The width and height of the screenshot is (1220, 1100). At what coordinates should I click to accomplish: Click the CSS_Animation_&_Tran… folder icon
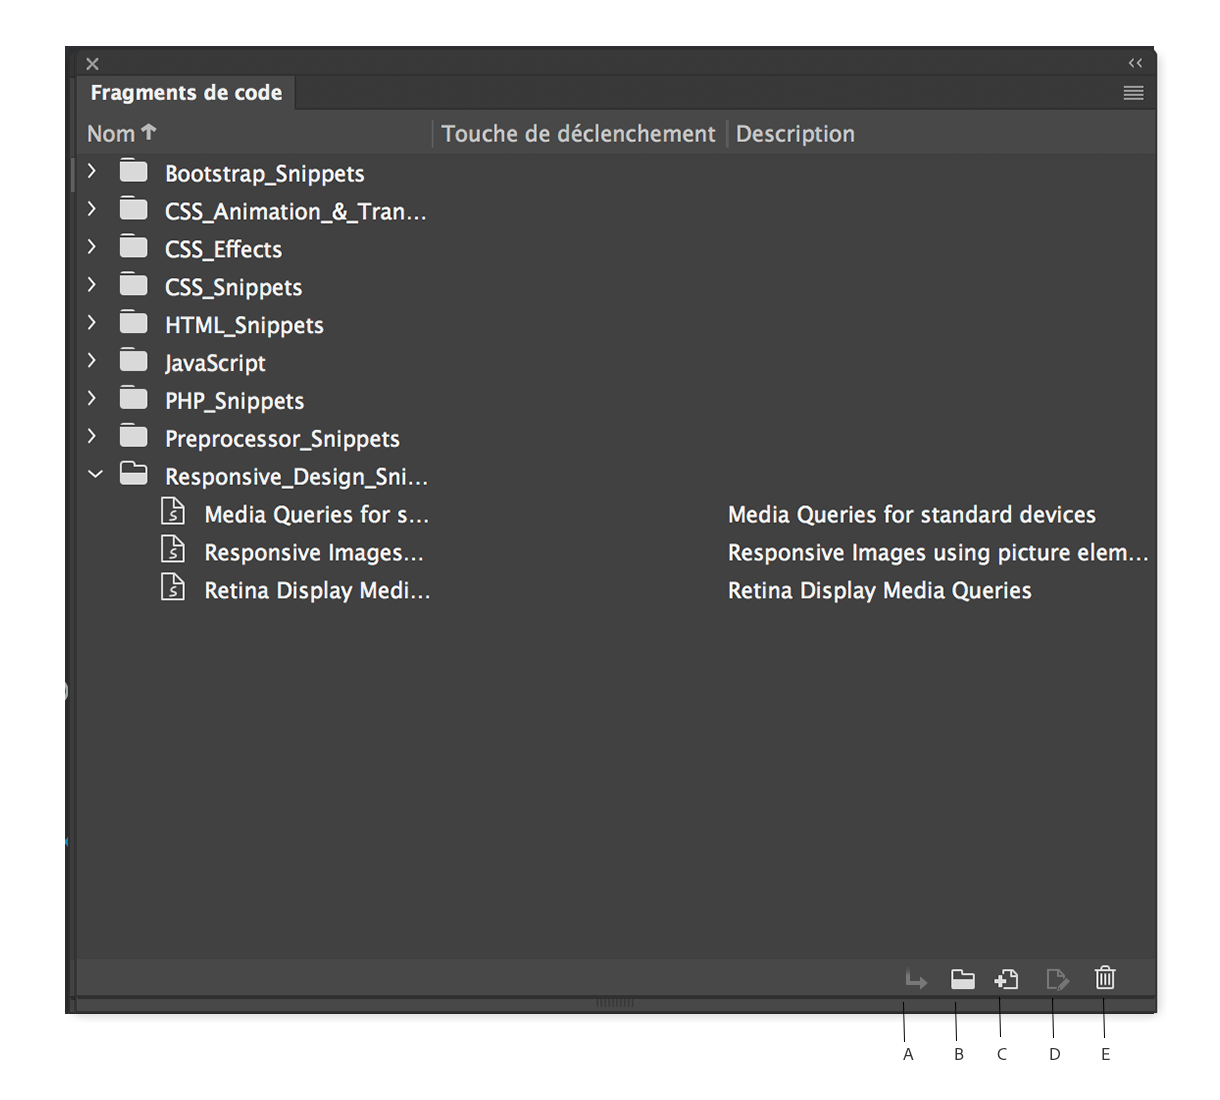pyautogui.click(x=133, y=209)
